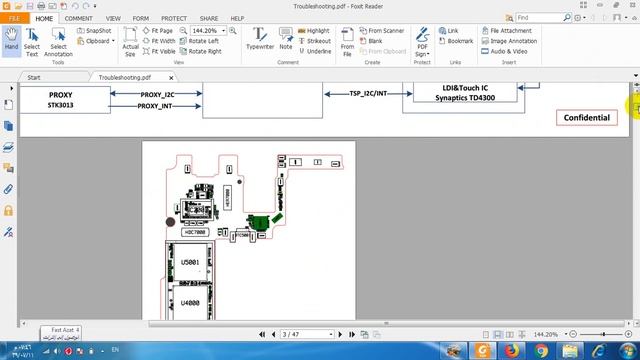640x360 pixels.
Task: Add a Bookmark
Action: (x=456, y=41)
